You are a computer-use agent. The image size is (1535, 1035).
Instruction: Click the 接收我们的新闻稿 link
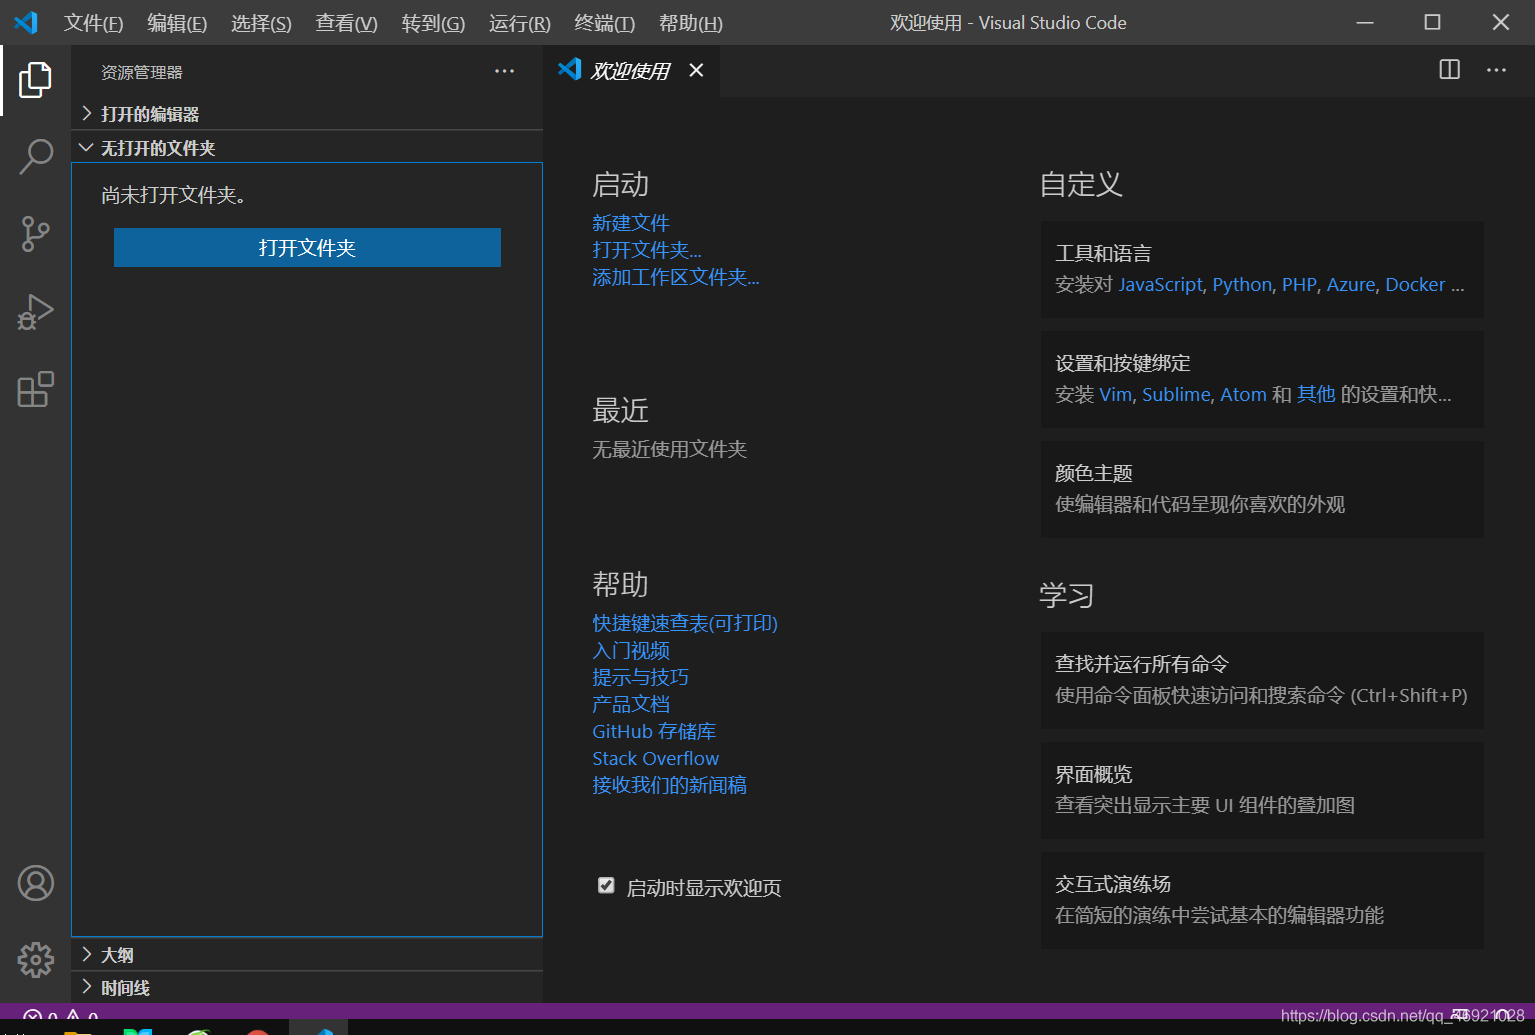[x=669, y=785]
